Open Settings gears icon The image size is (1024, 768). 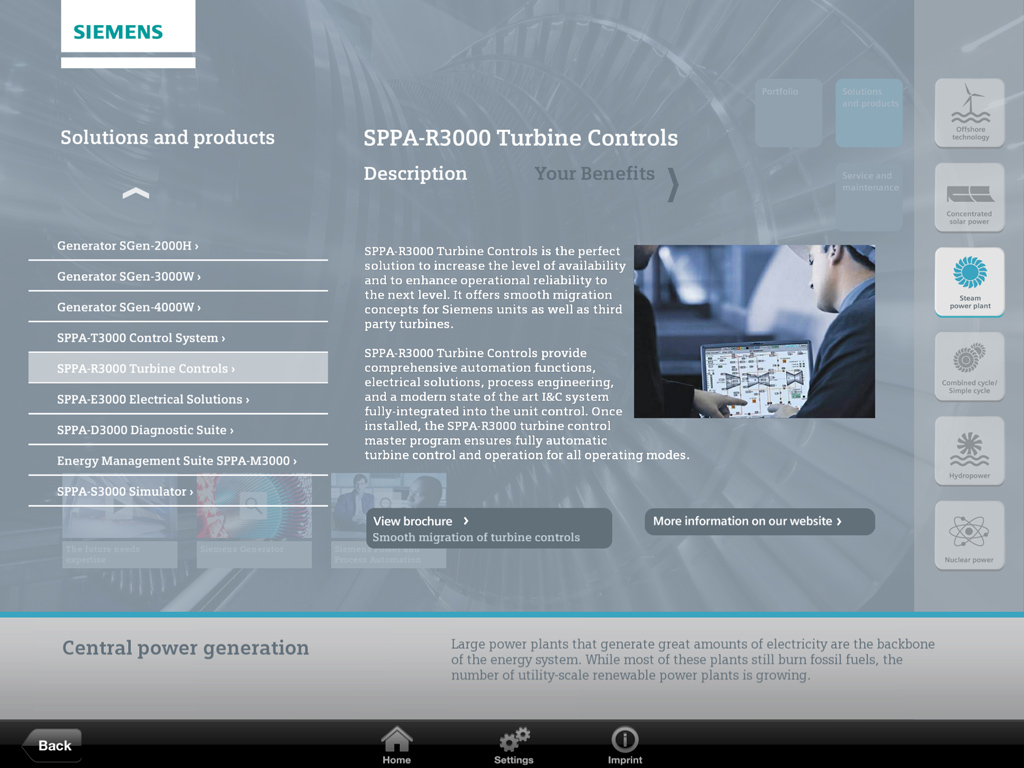click(x=514, y=745)
